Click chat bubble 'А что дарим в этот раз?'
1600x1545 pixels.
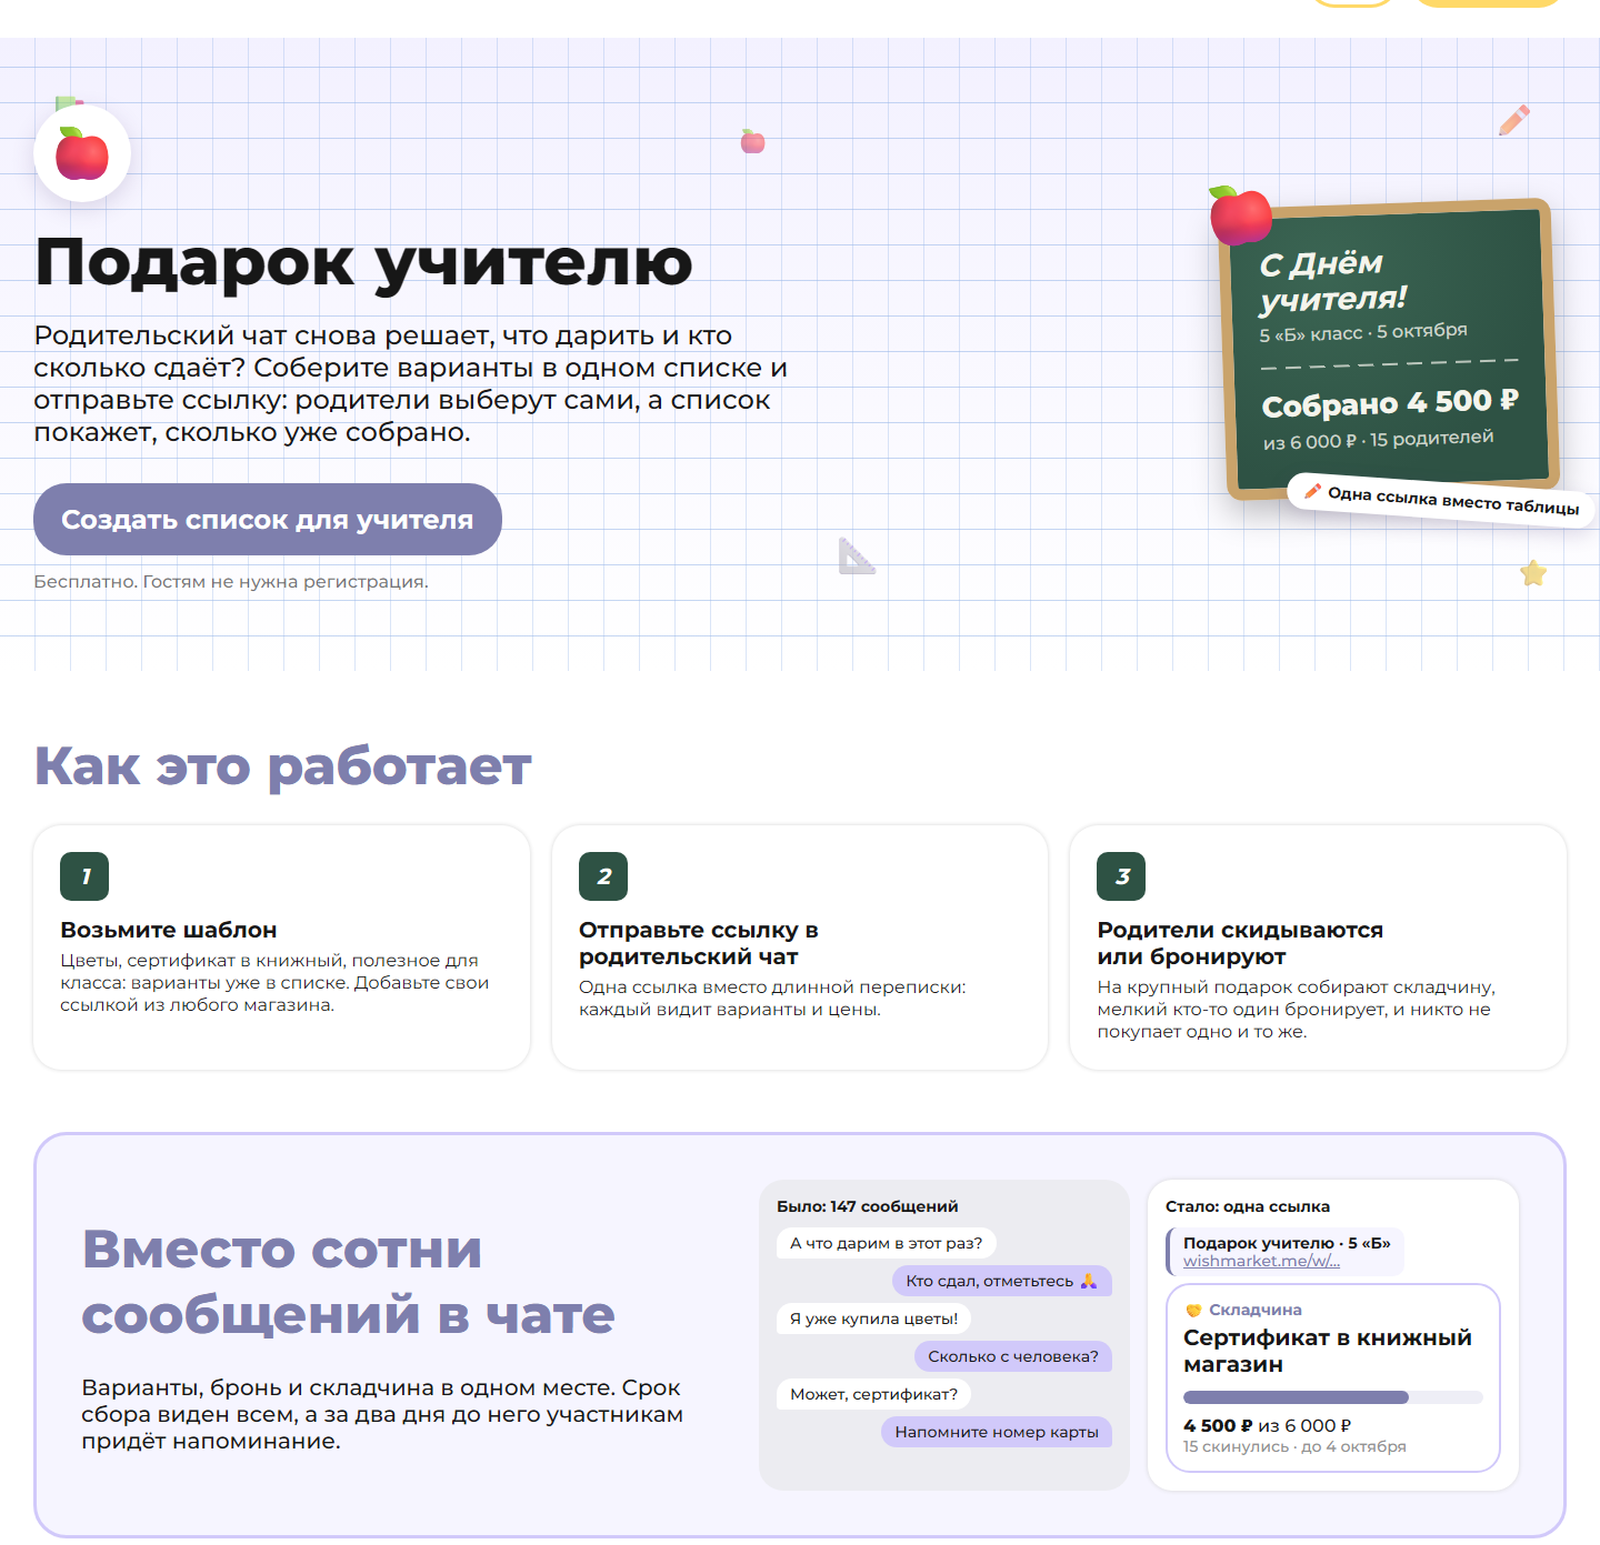pyautogui.click(x=886, y=1243)
